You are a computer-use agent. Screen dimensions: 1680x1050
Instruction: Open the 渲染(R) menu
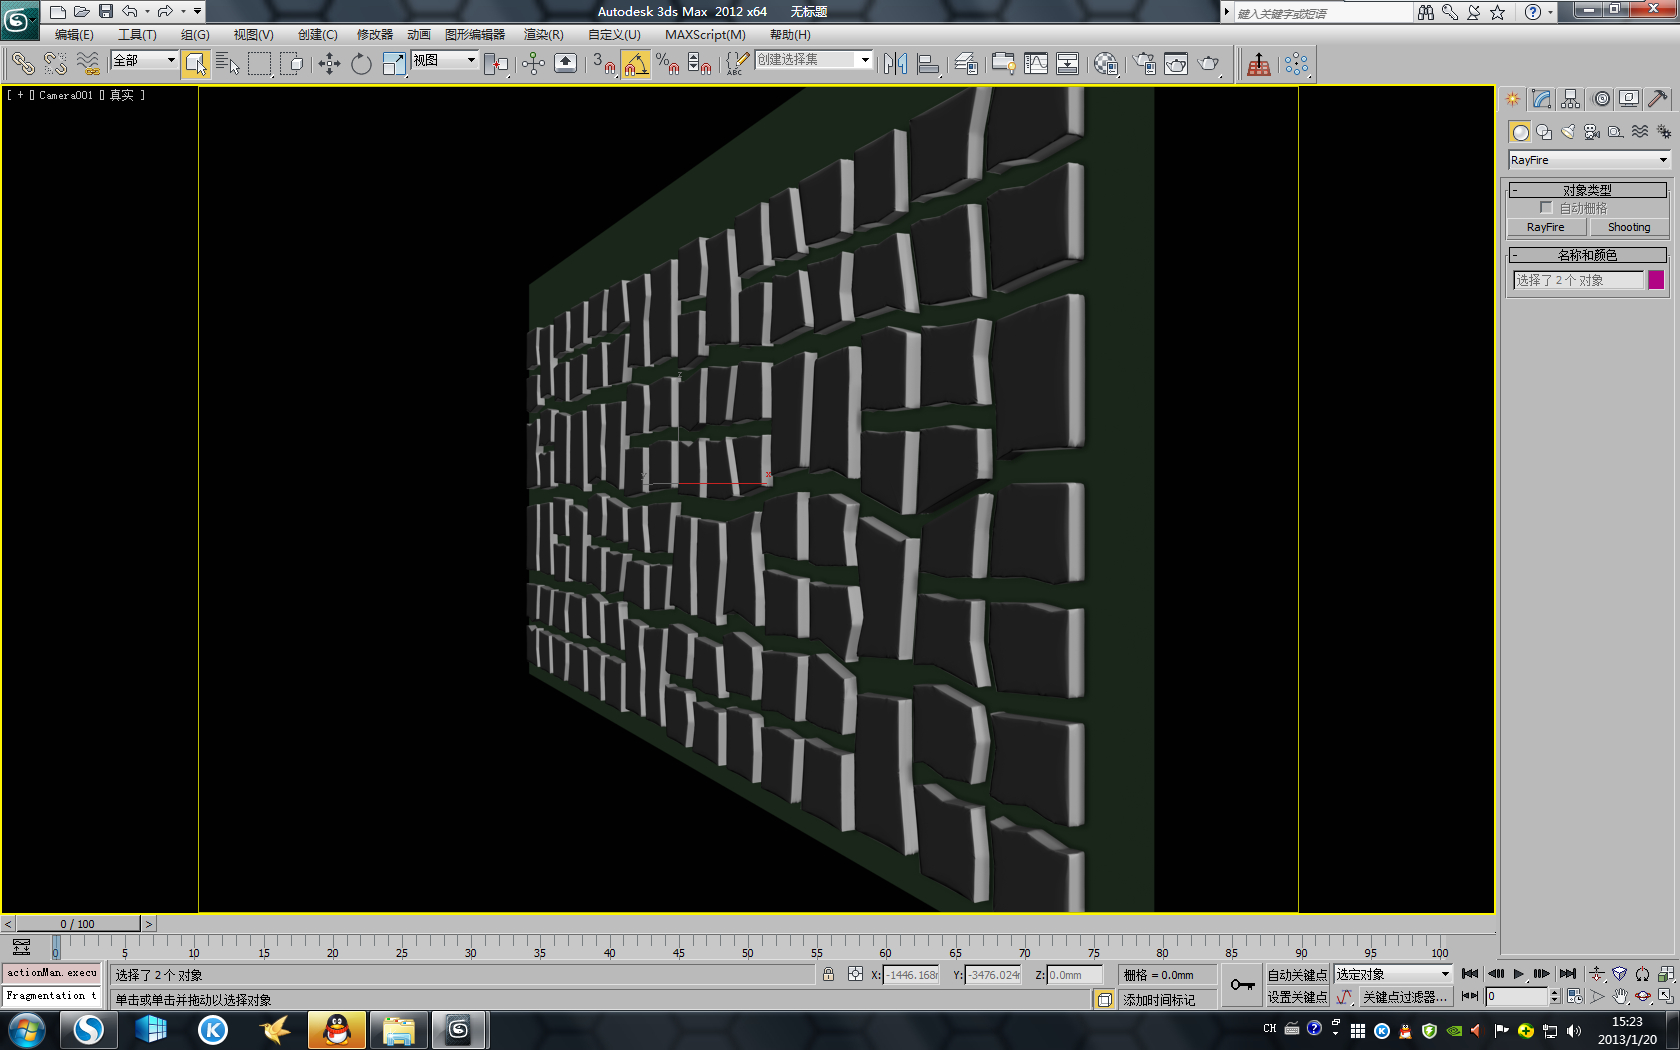[543, 35]
